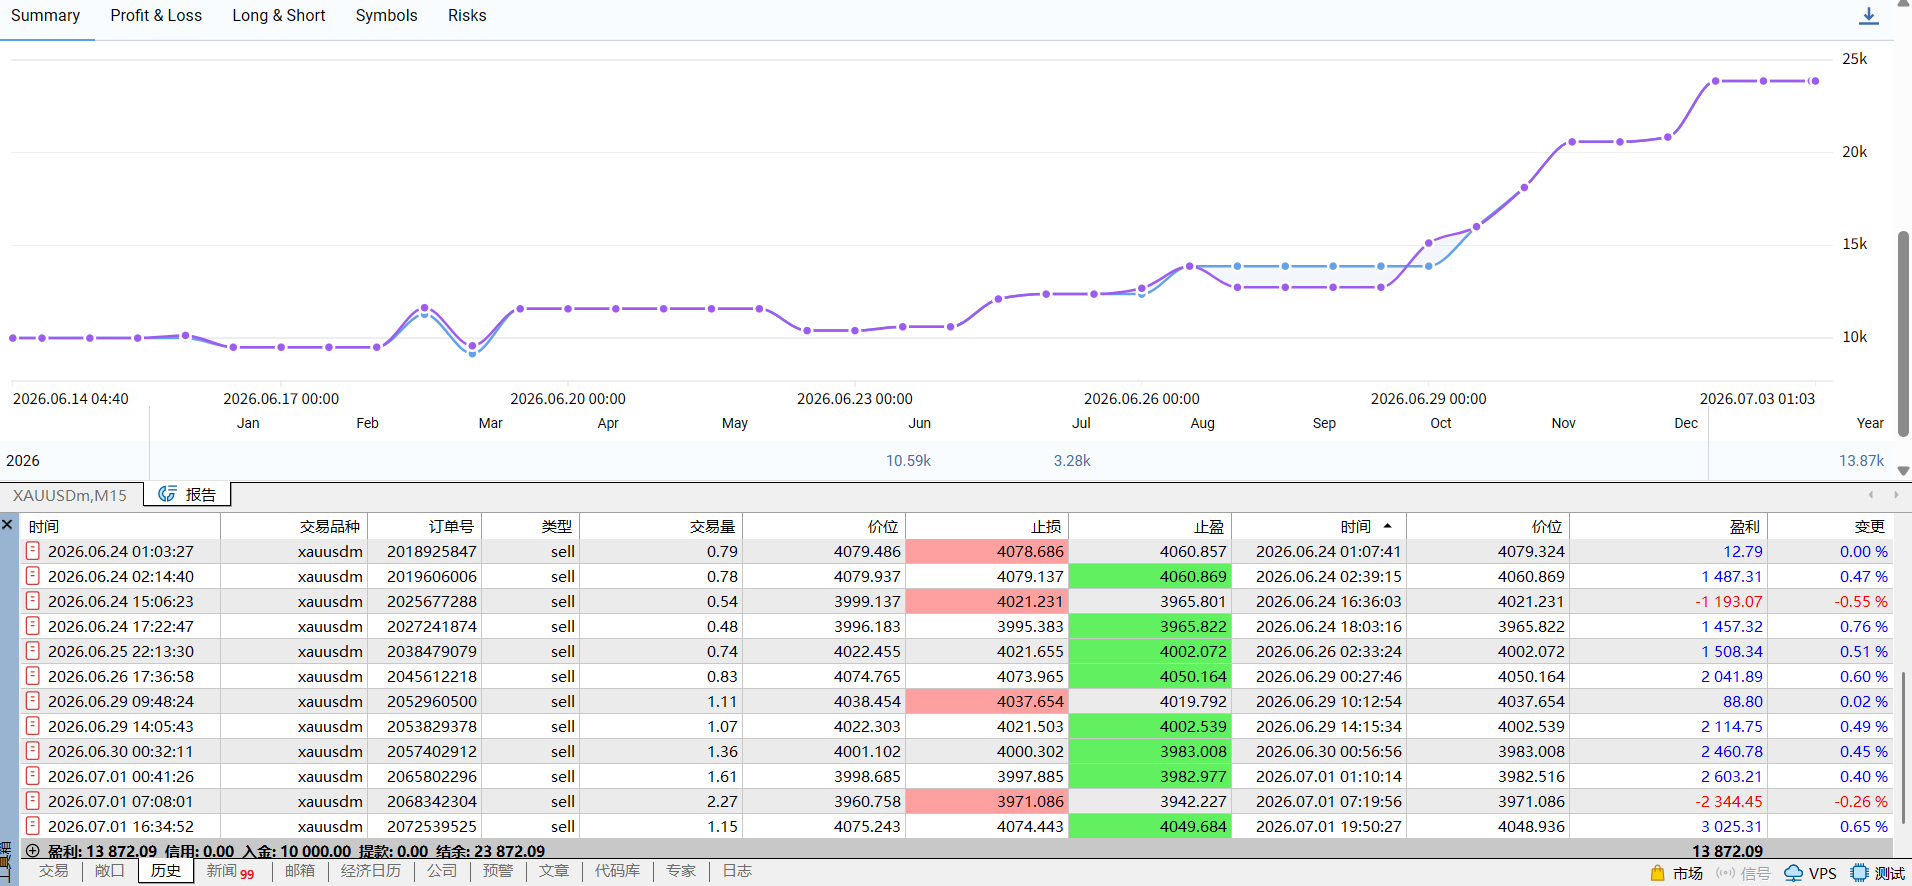Click the order icon for row 2026.06.25 22:13:30
Viewport: 1912px width, 886px height.
pyautogui.click(x=33, y=651)
